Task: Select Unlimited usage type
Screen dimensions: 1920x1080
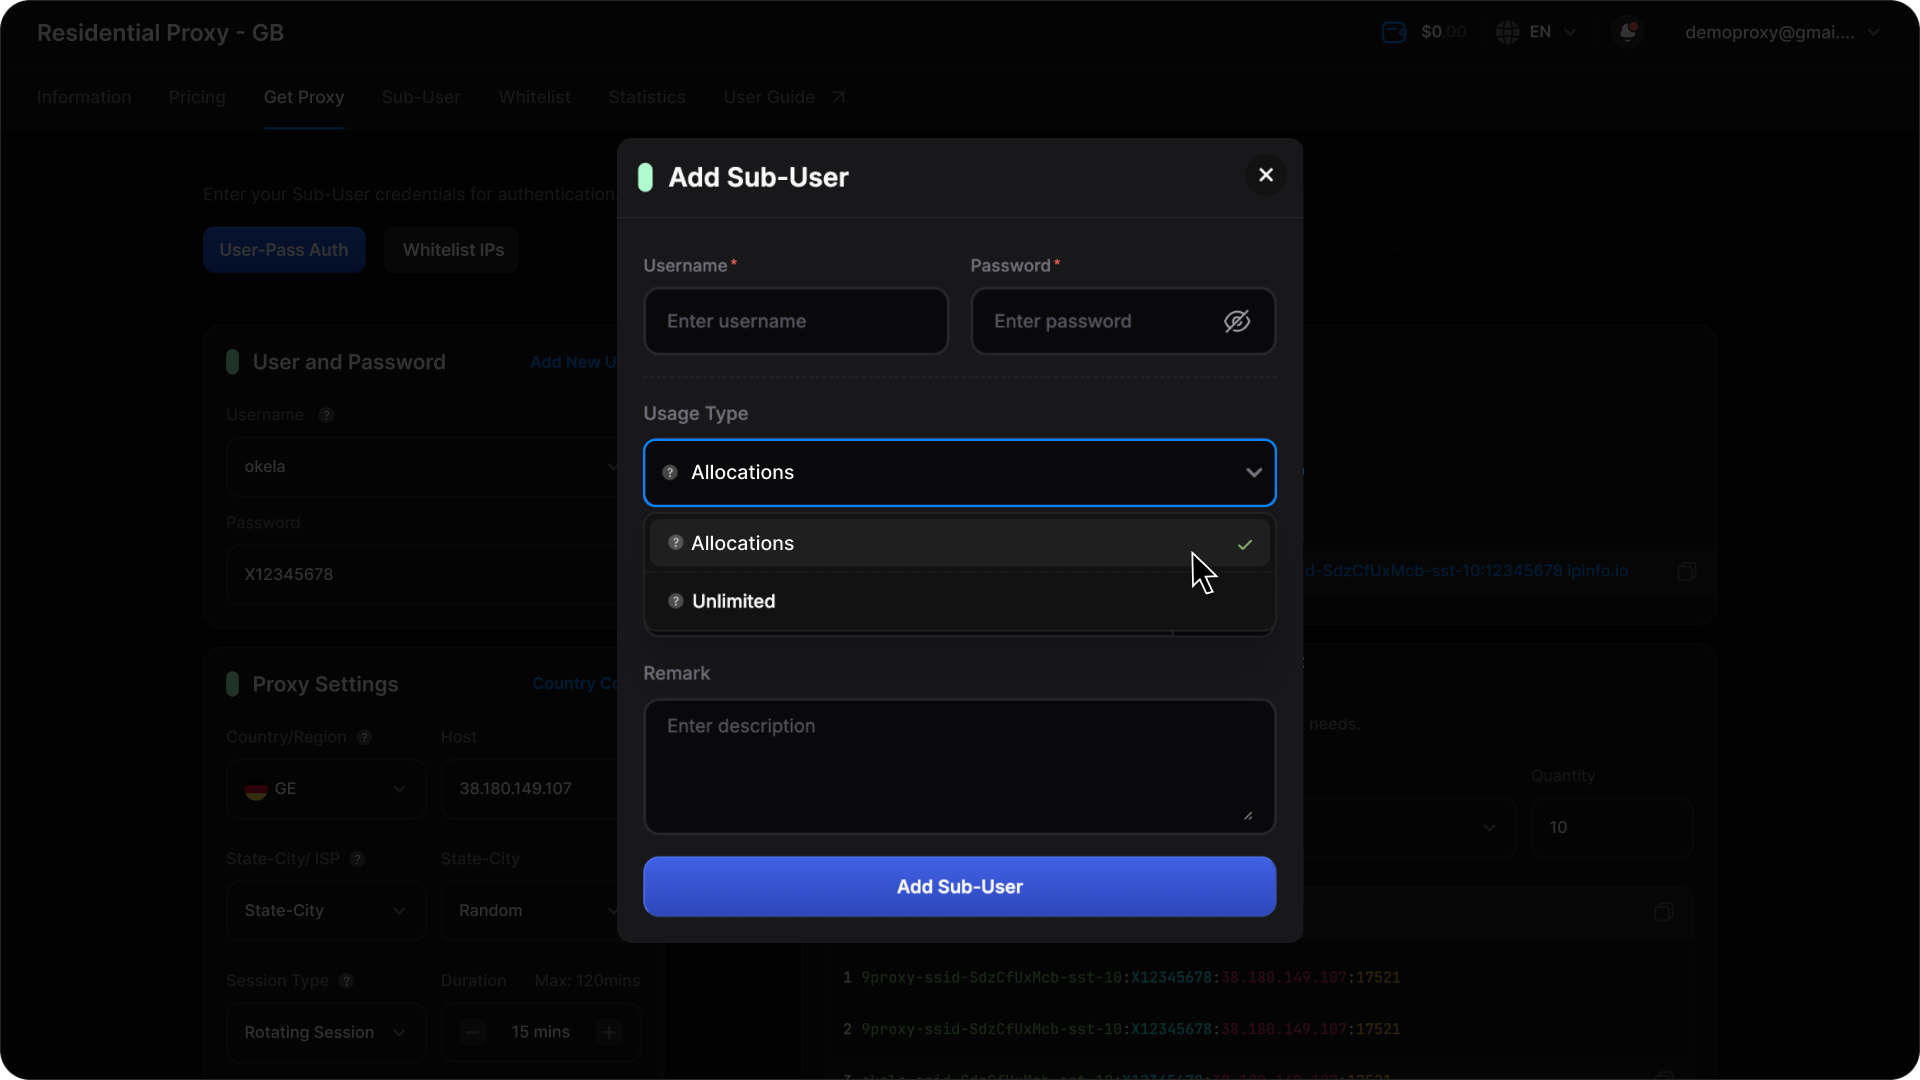Action: [x=733, y=601]
